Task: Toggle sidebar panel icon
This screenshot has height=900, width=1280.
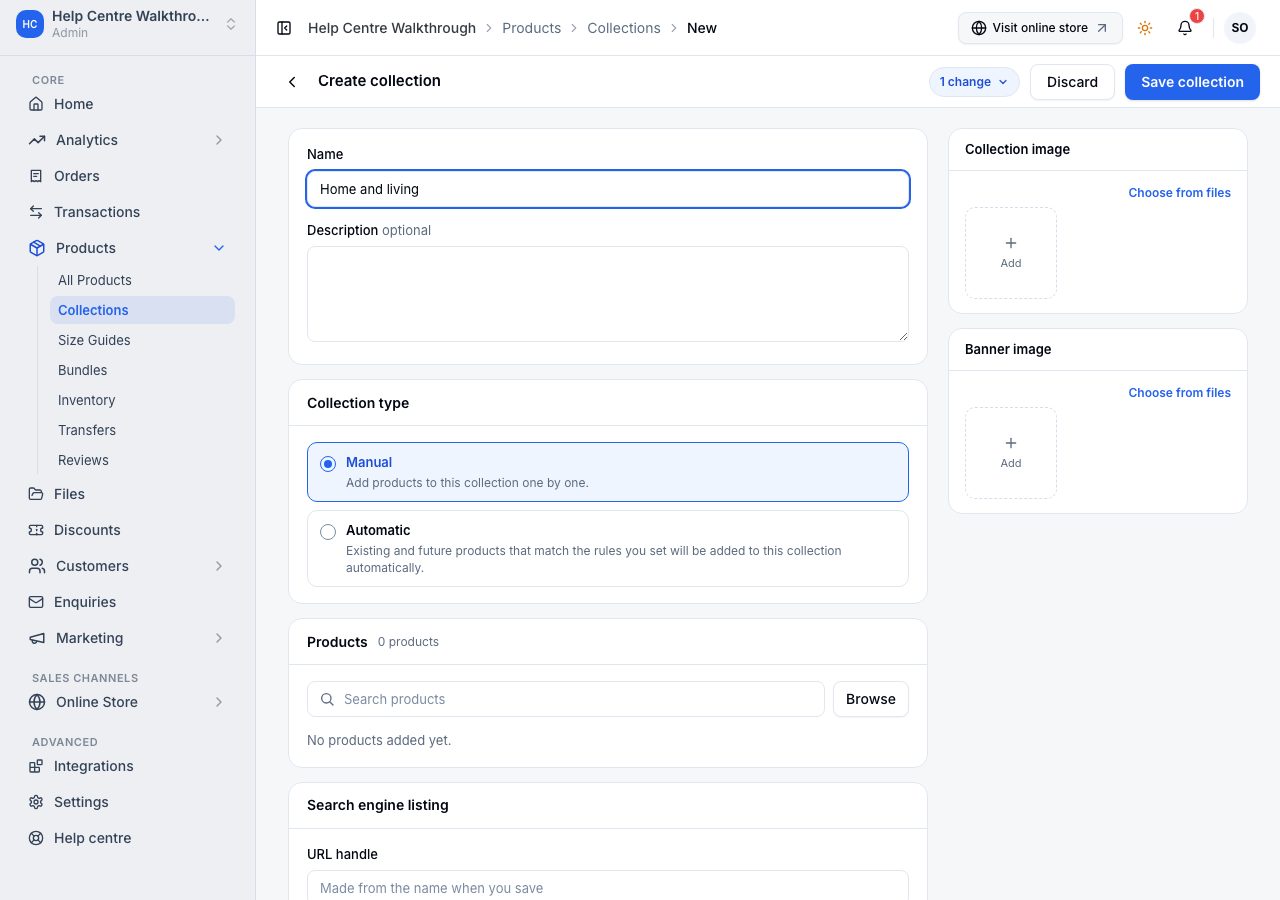Action: pos(284,28)
